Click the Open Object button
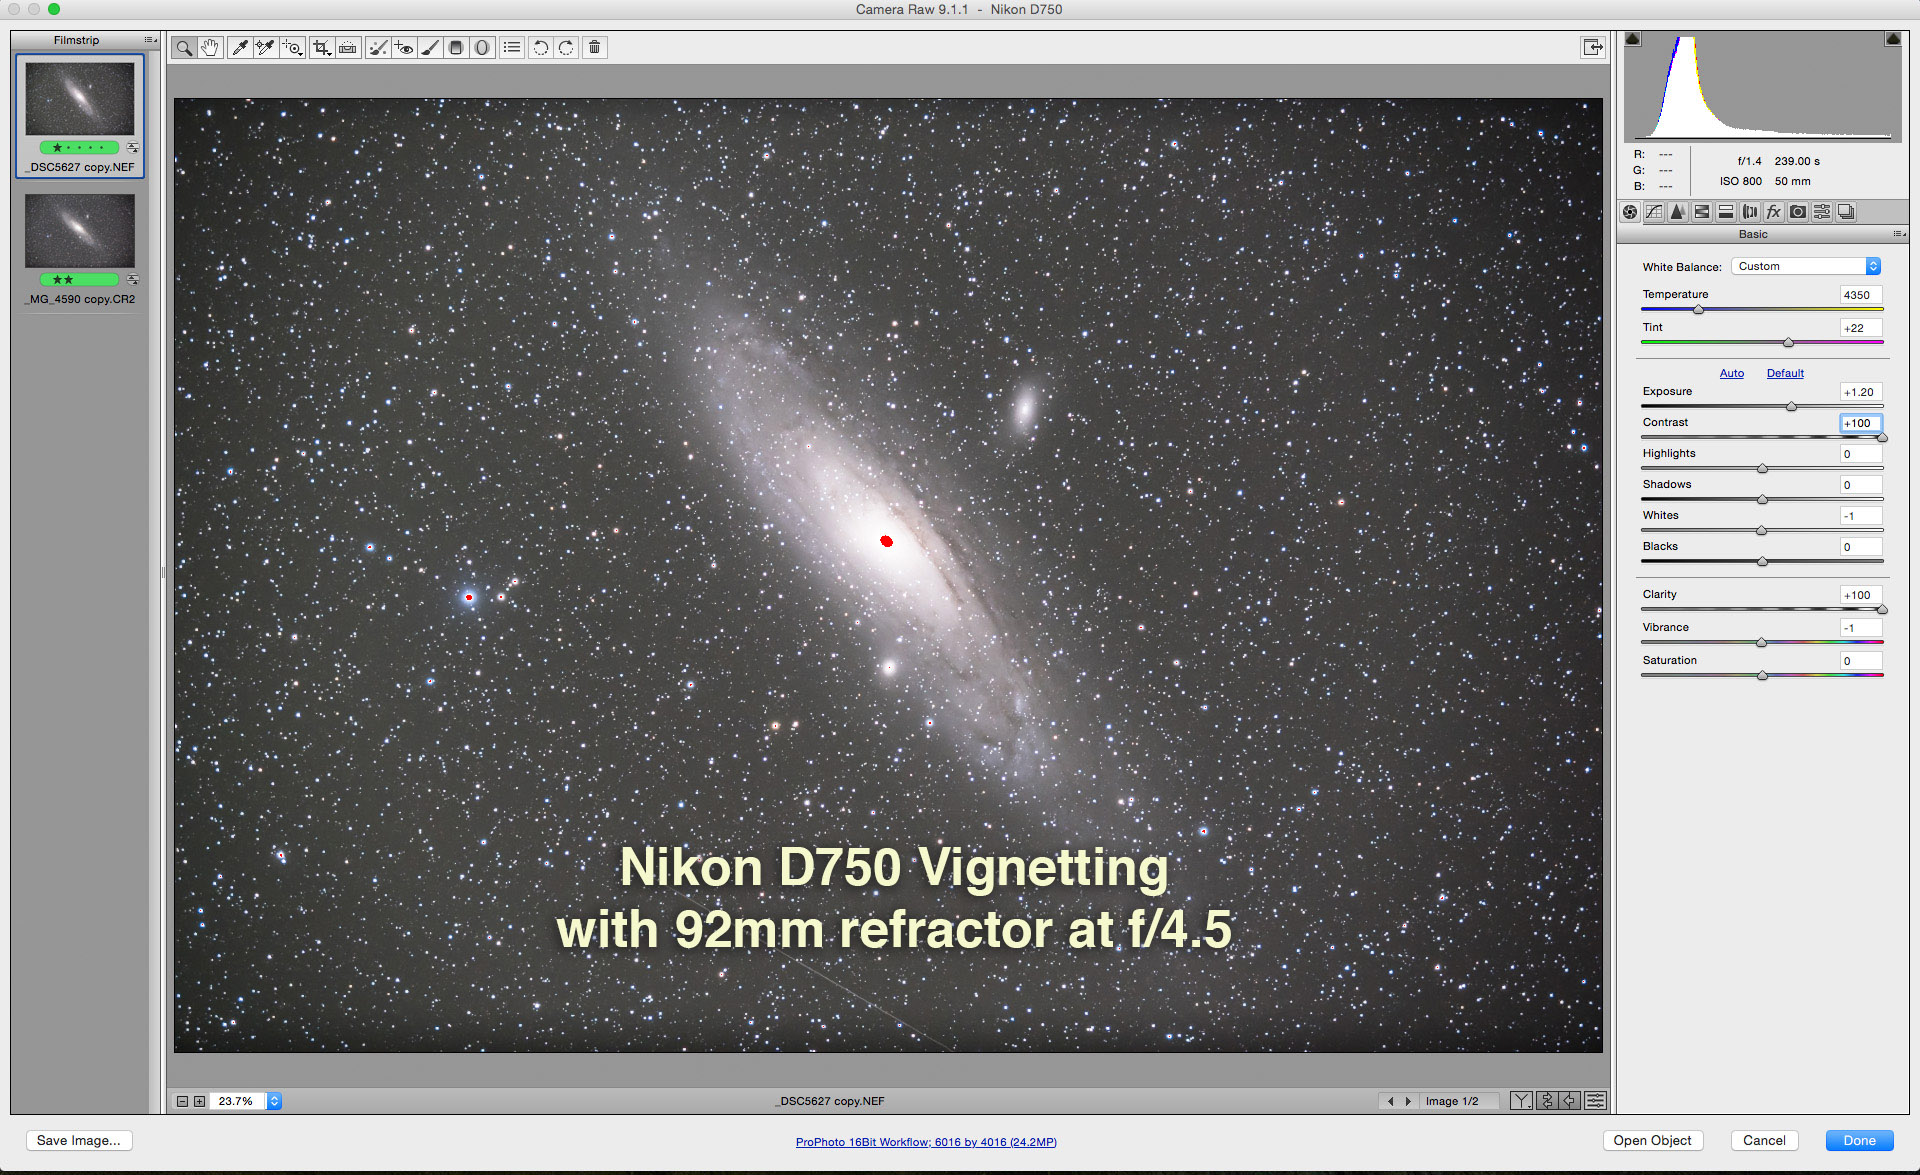 point(1652,1141)
